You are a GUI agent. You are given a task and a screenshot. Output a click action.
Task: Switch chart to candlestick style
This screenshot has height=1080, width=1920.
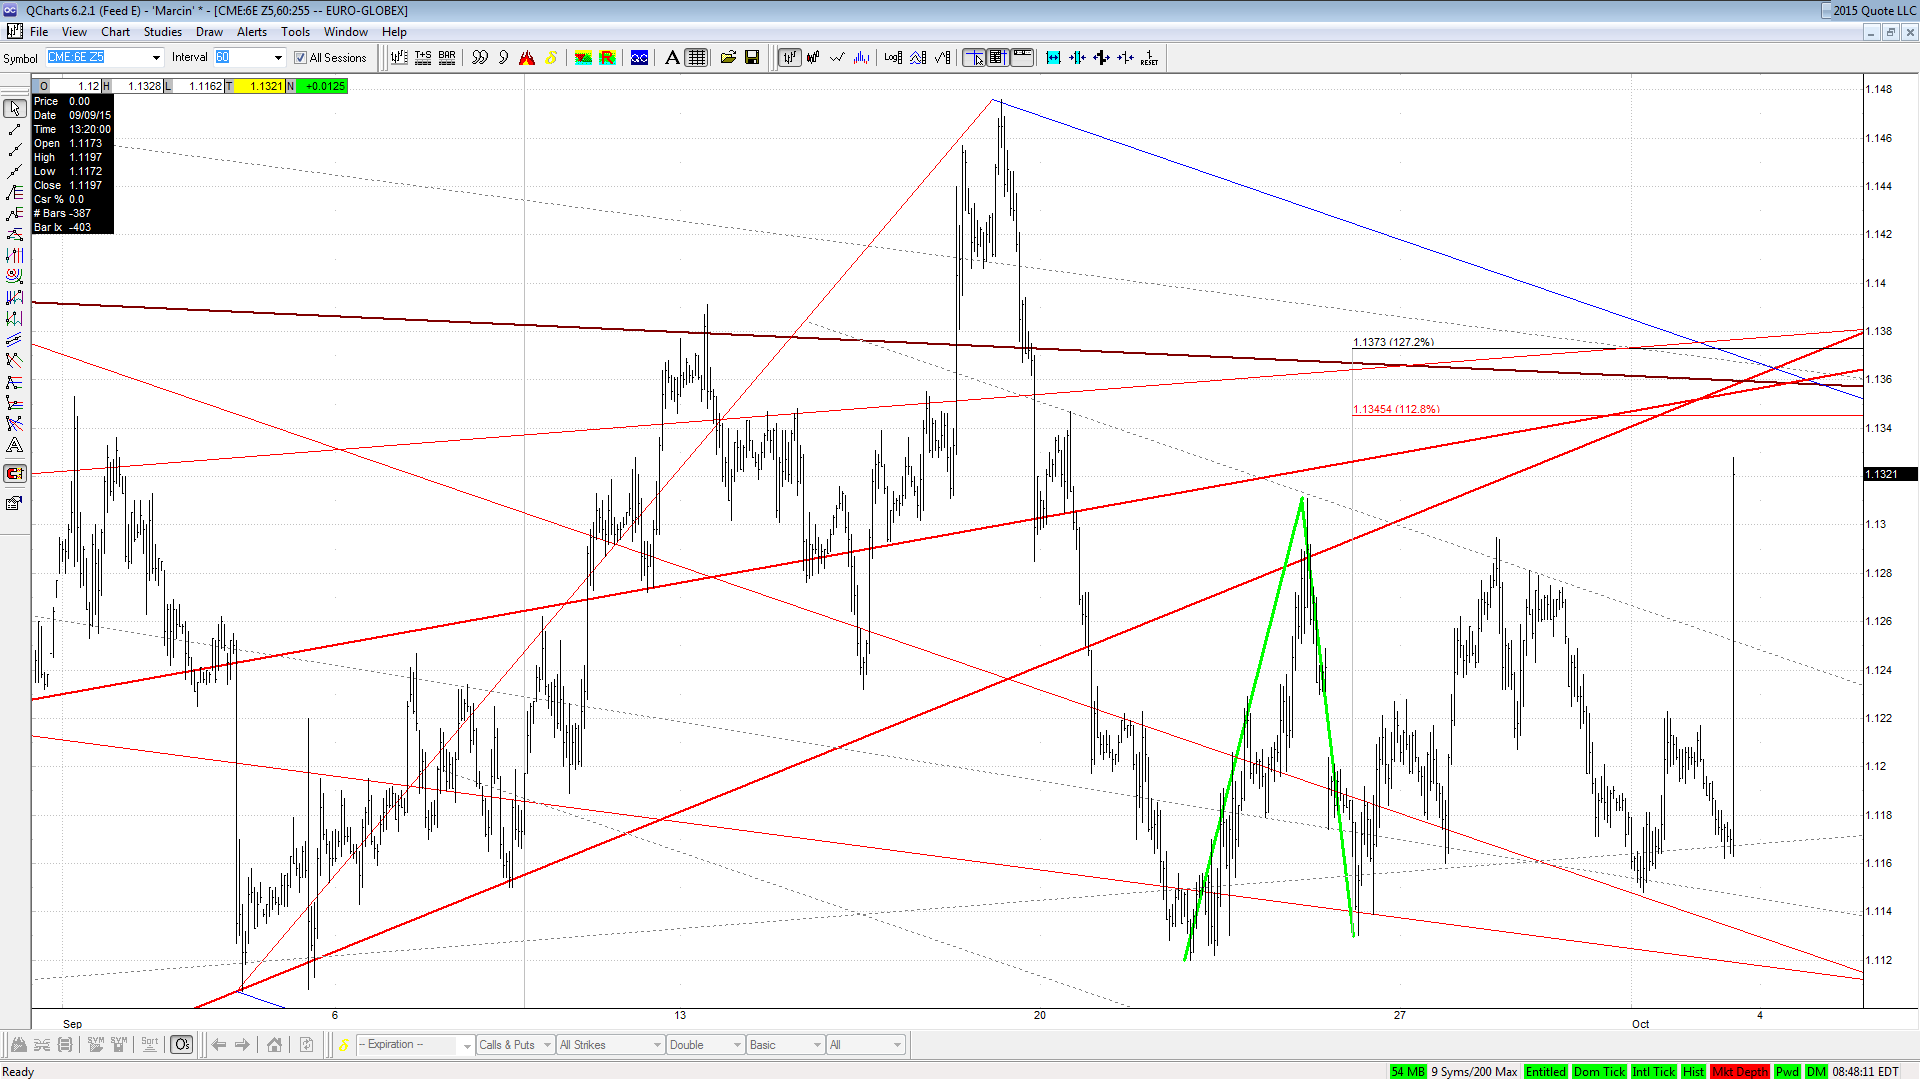(x=813, y=58)
